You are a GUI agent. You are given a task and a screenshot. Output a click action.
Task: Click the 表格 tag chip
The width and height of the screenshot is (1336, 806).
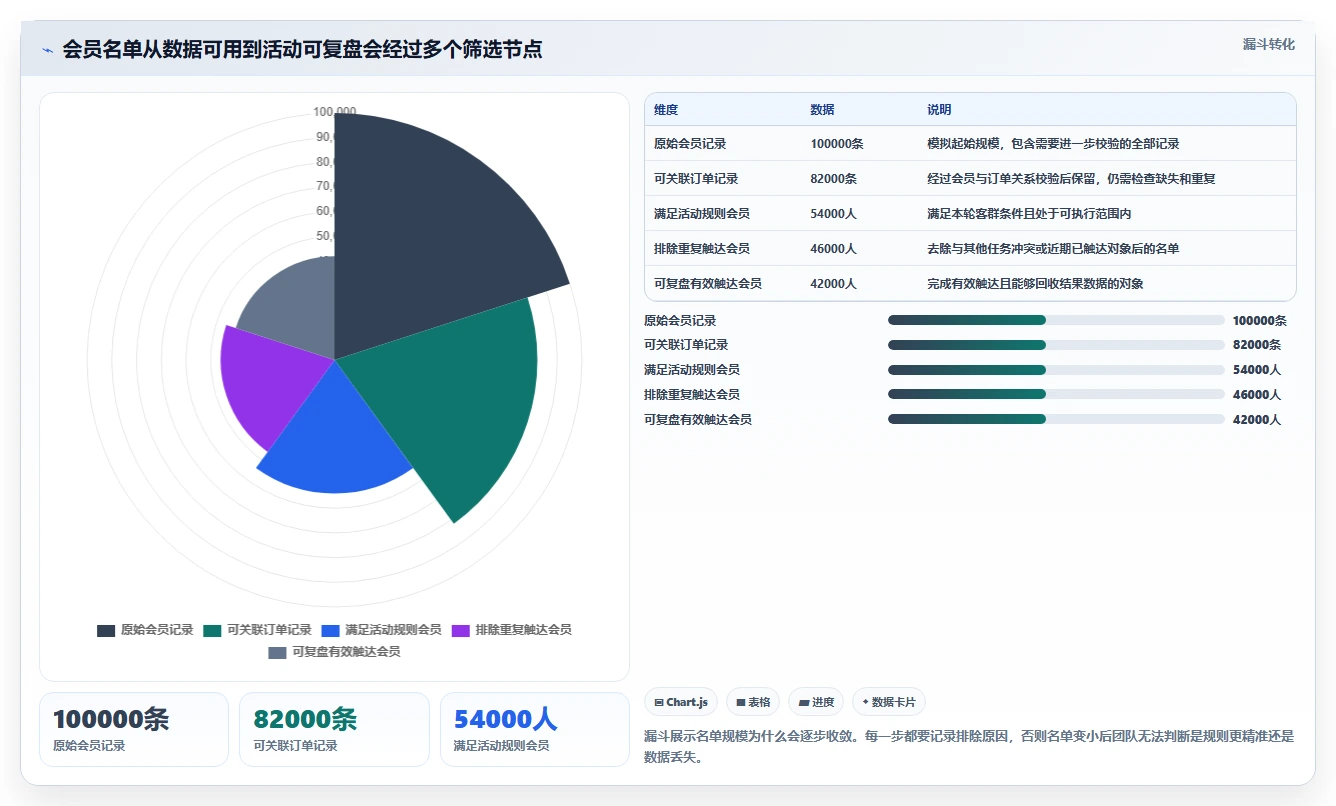[753, 702]
